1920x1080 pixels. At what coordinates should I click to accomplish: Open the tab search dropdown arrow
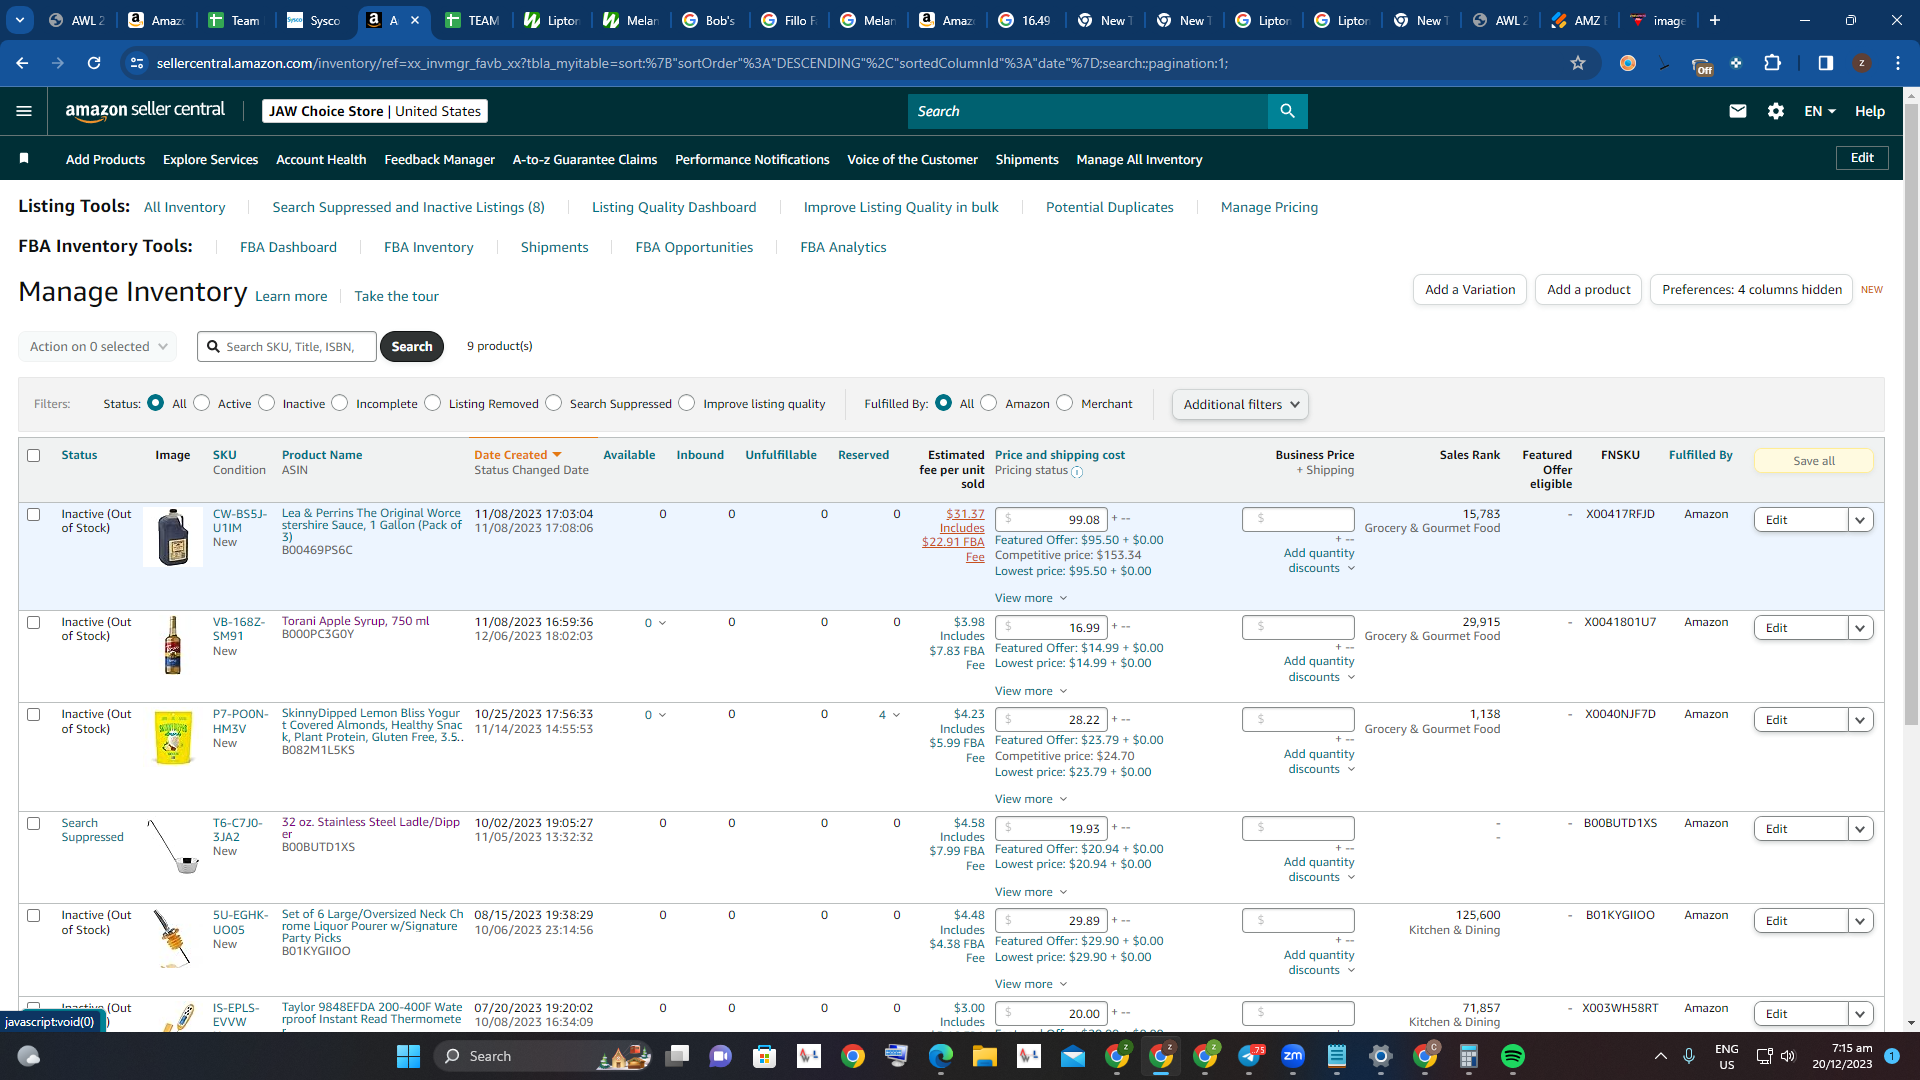[20, 20]
